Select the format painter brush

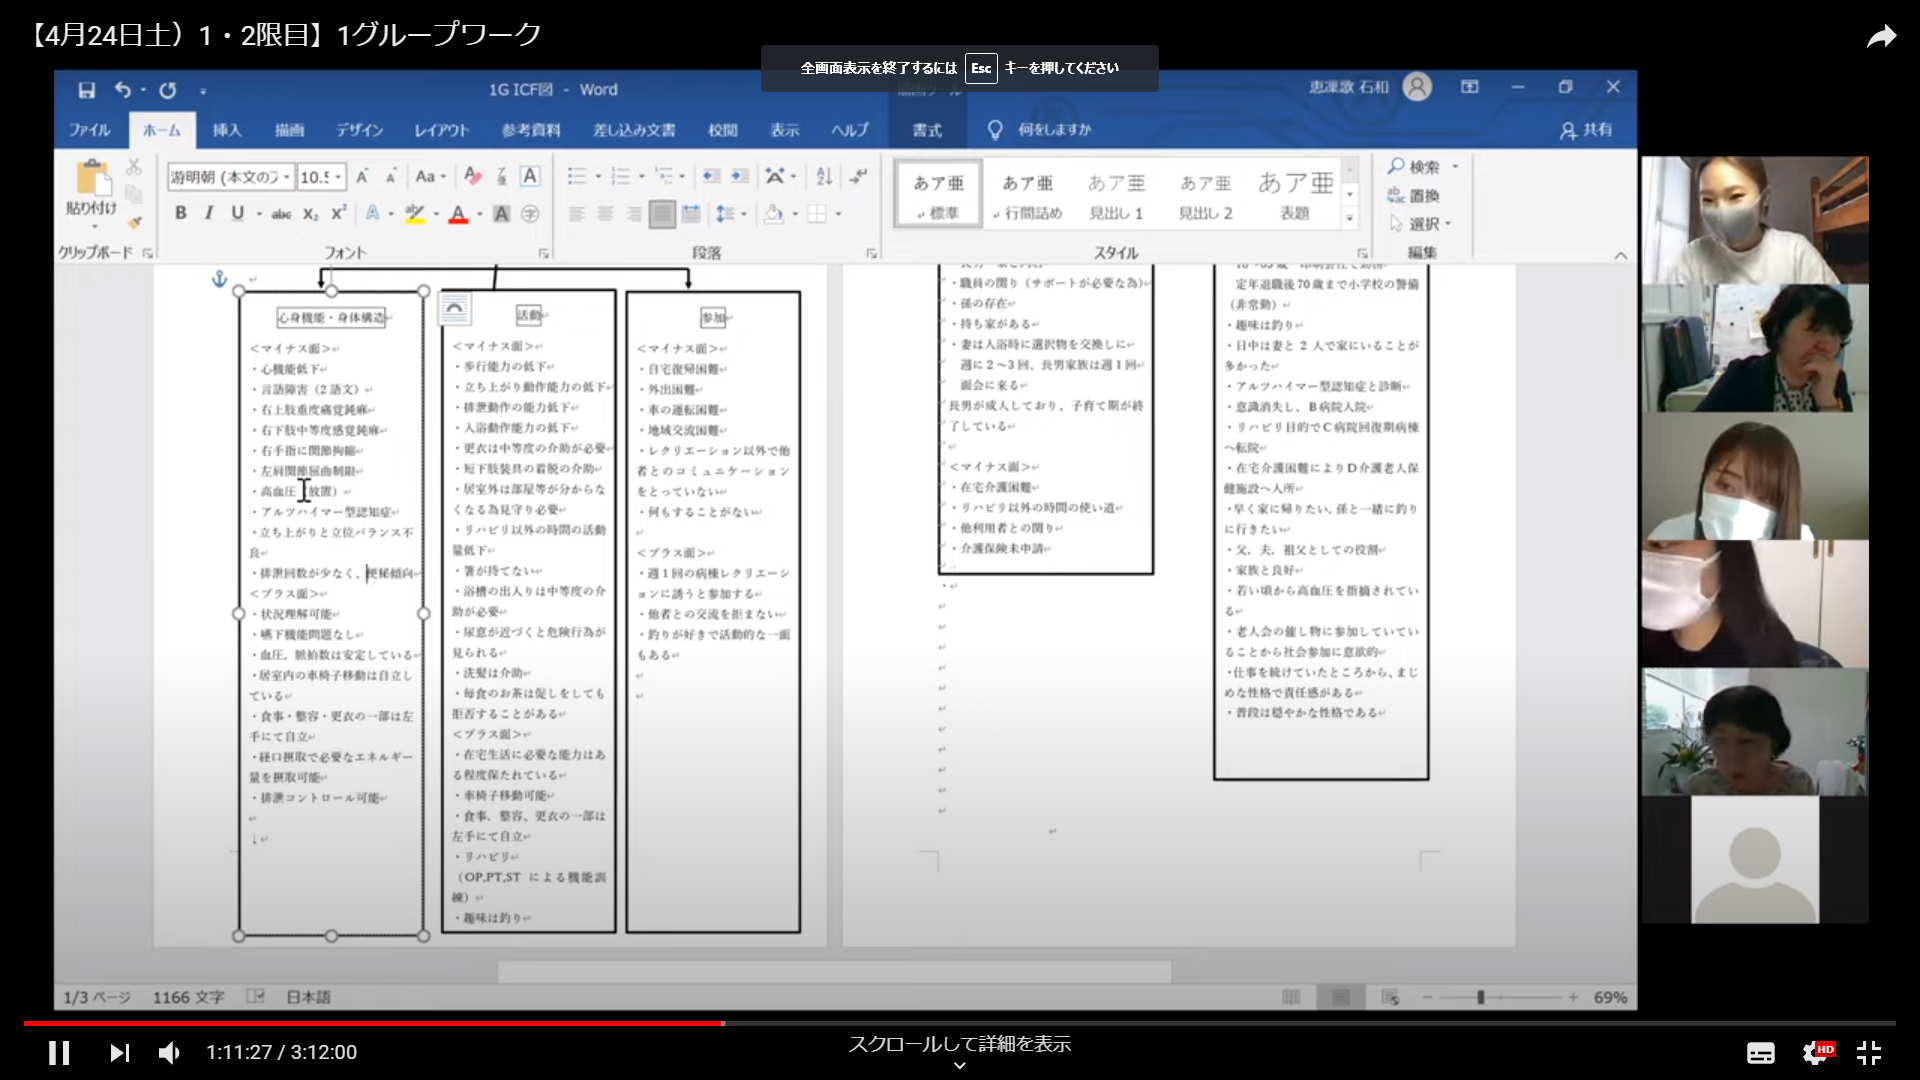click(x=134, y=222)
